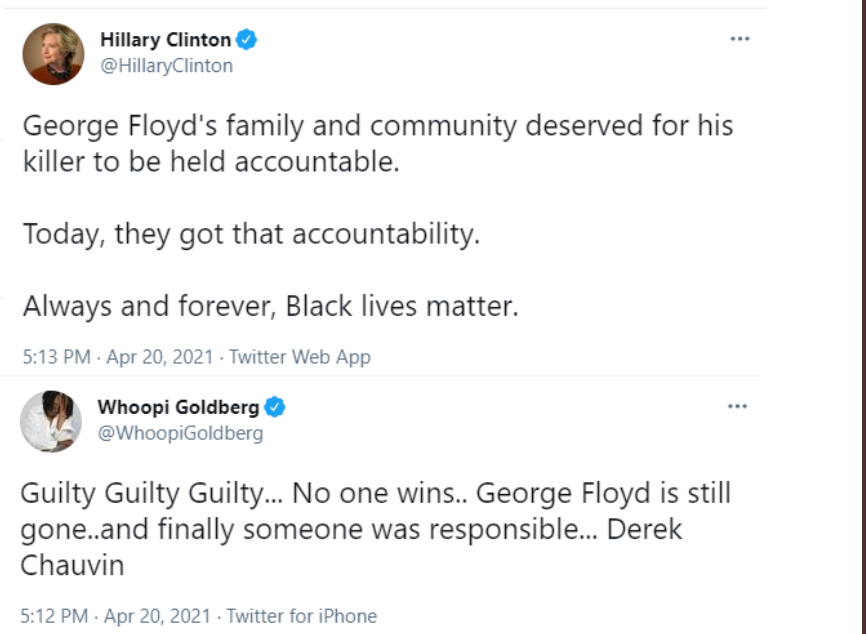Viewport: 866px width, 634px height.
Task: Click the tweet text starting 'George Floyd's family'
Action: click(x=378, y=144)
